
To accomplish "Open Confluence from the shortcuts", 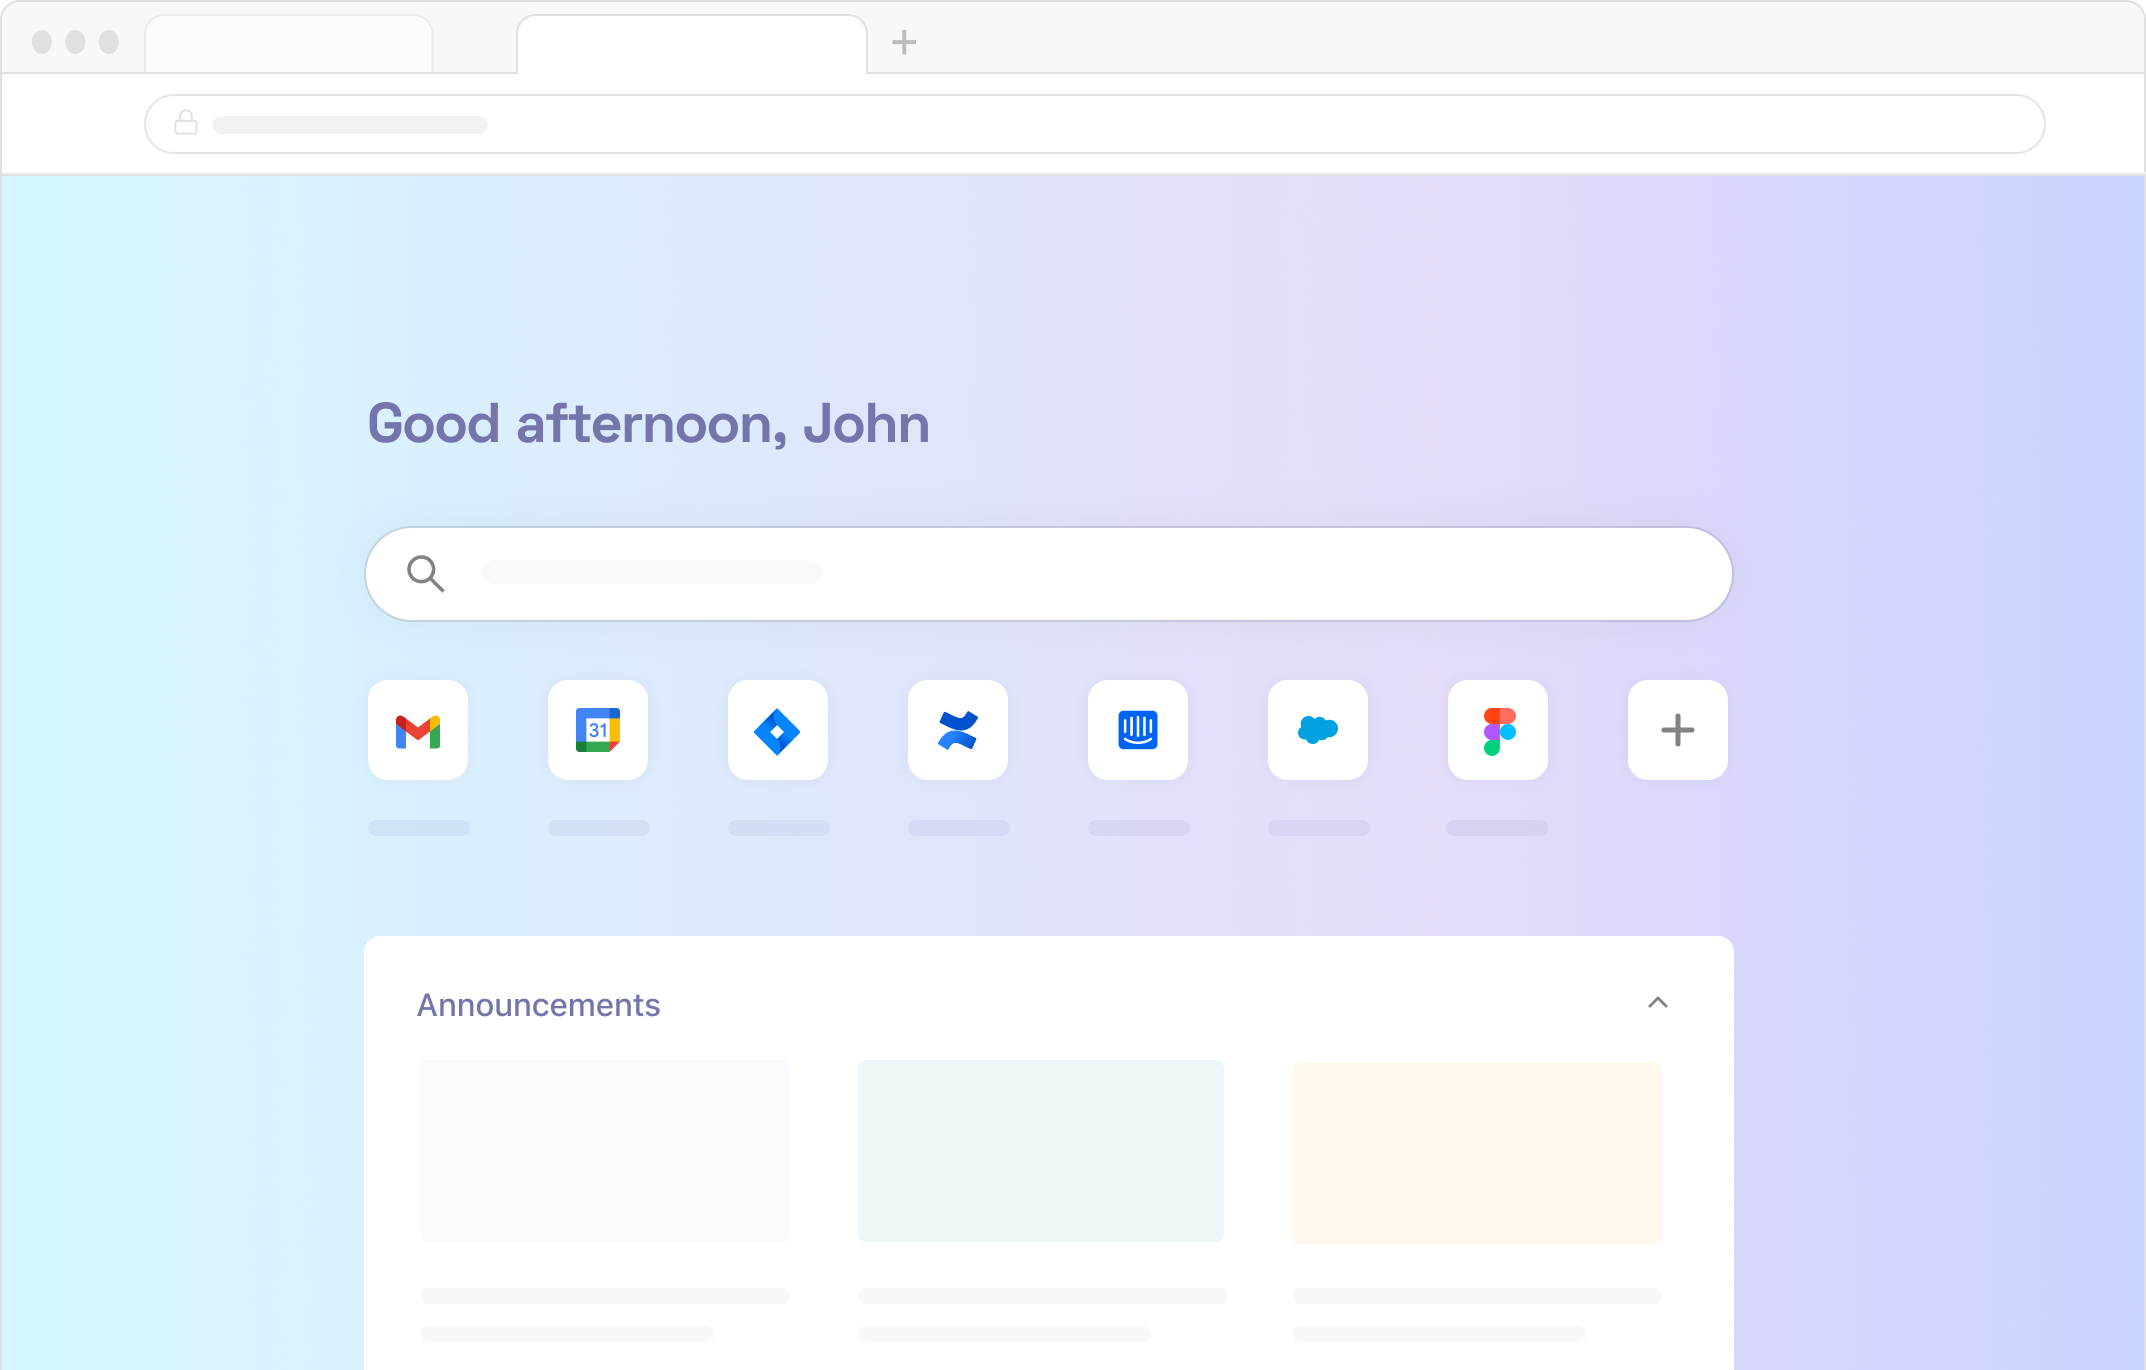I will tap(957, 730).
